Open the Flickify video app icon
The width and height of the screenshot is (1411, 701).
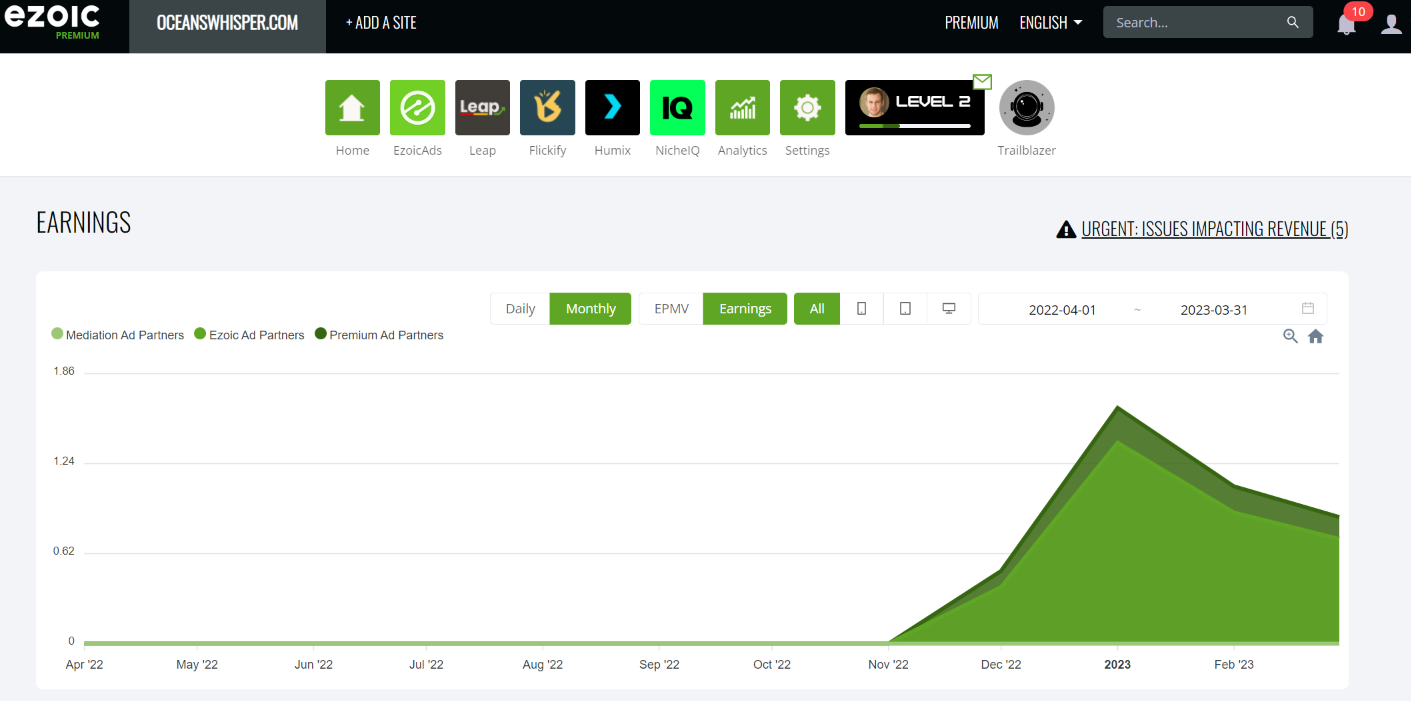pos(547,107)
